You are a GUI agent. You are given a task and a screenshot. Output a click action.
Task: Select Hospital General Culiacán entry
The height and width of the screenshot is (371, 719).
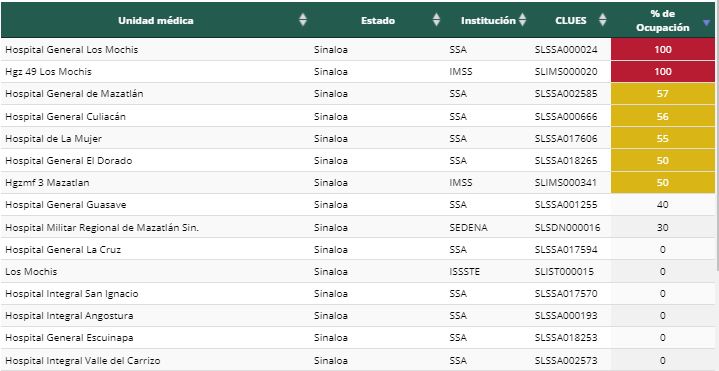pos(66,116)
